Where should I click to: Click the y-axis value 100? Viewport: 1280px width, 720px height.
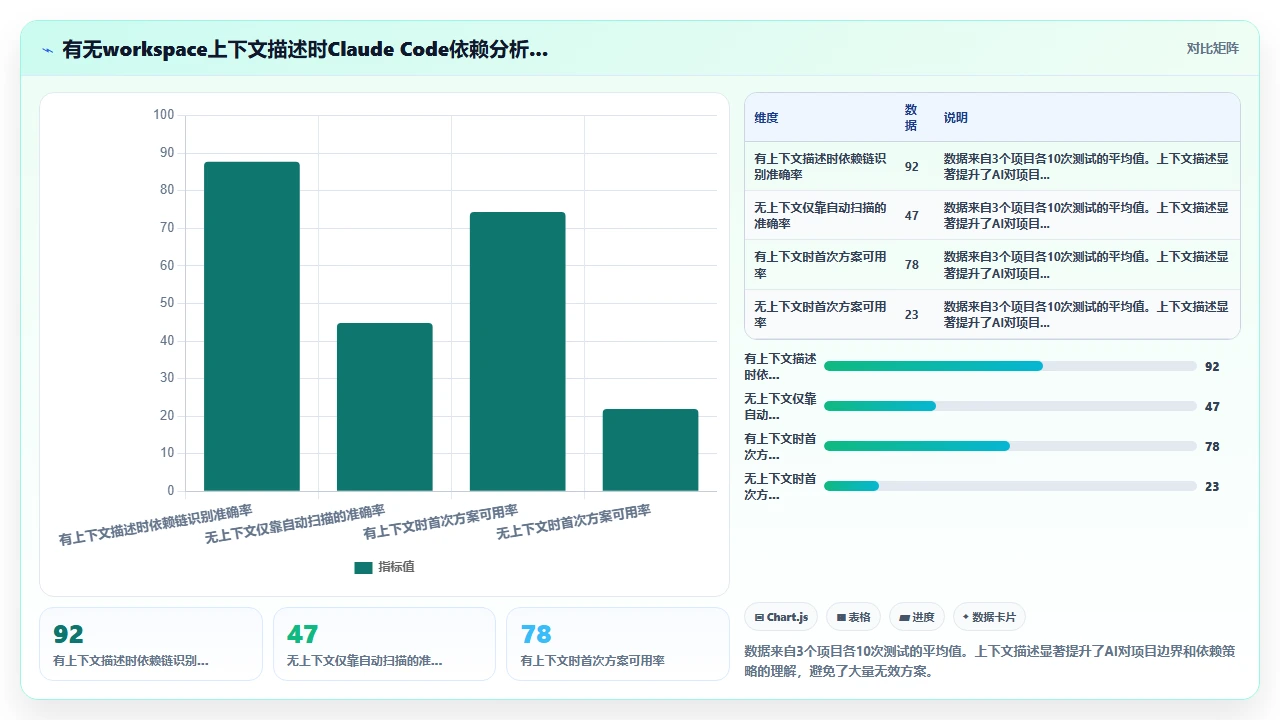pyautogui.click(x=163, y=115)
